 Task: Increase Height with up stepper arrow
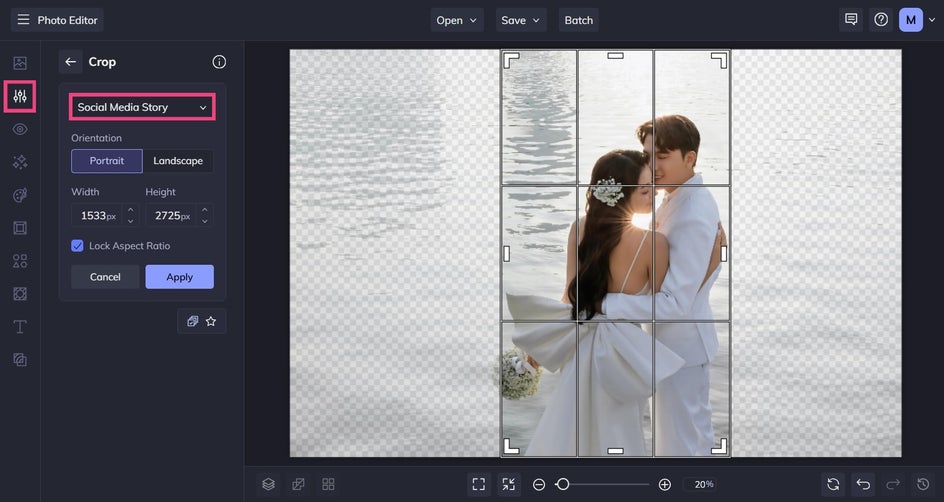point(205,209)
